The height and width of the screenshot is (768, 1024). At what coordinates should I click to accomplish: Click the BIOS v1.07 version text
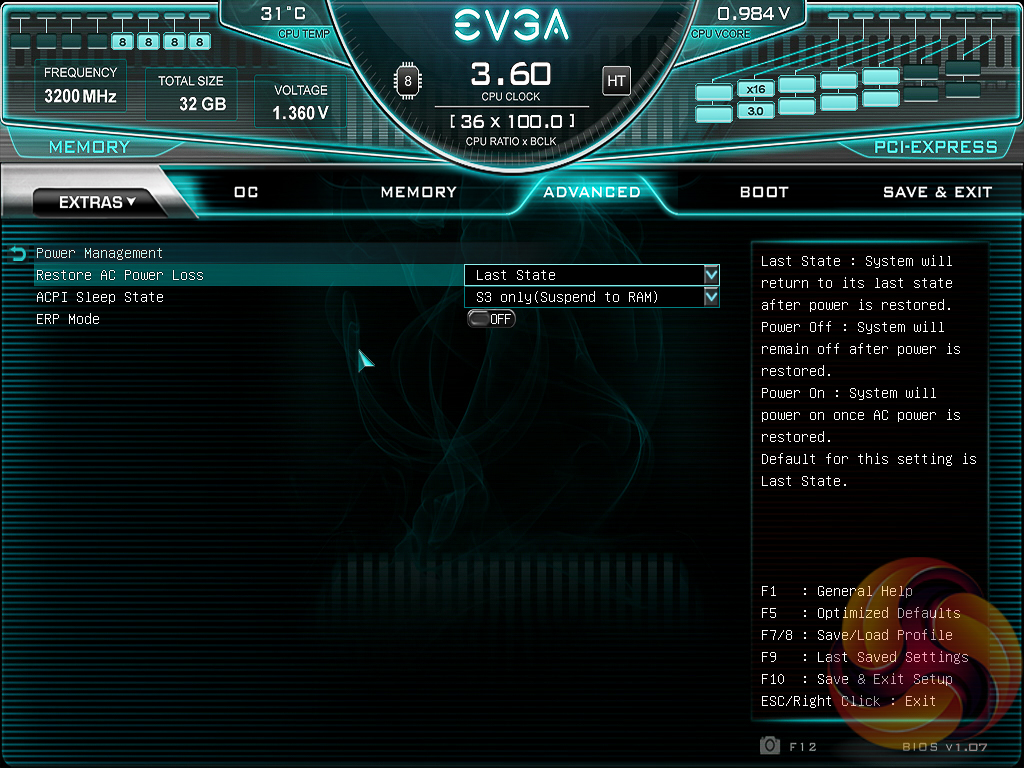click(944, 746)
